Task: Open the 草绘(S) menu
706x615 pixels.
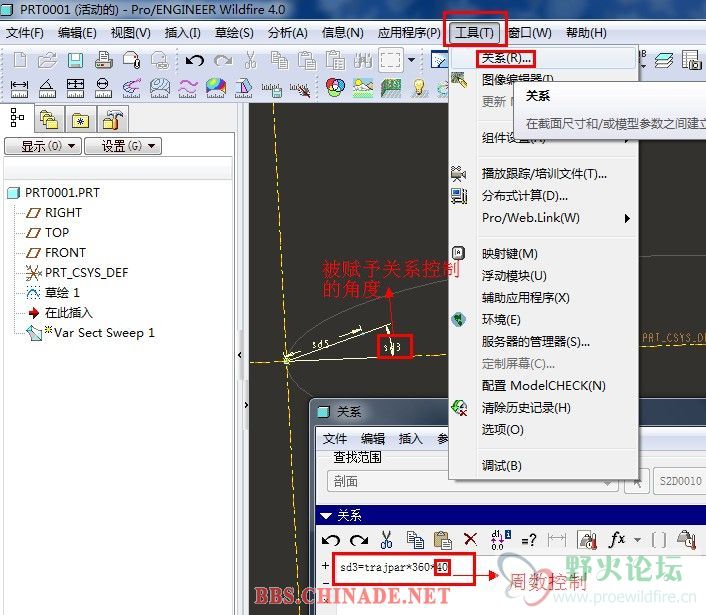Action: coord(234,33)
